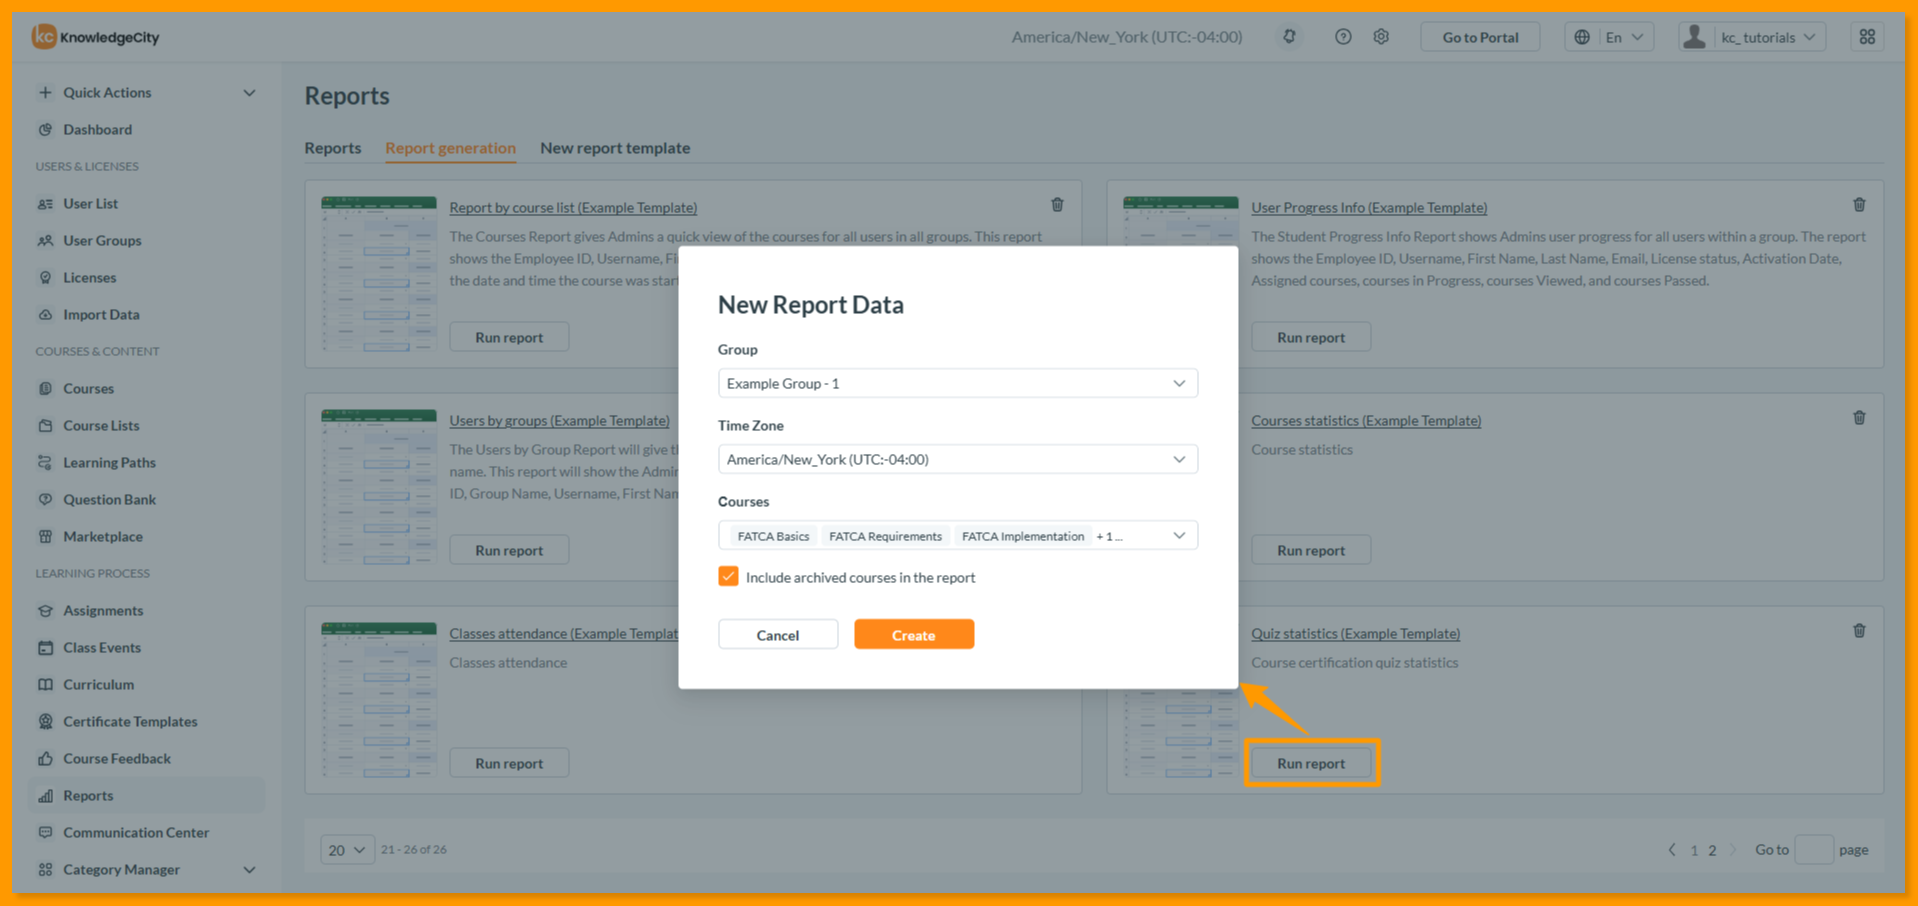The height and width of the screenshot is (906, 1918).
Task: Click the Dashboard sidebar icon
Action: tap(45, 129)
